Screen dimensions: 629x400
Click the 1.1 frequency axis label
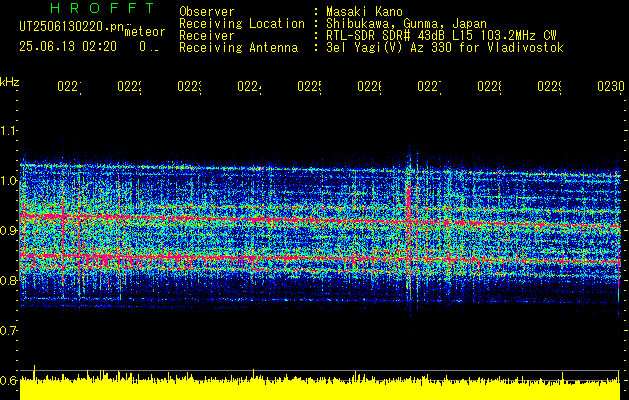click(8, 131)
